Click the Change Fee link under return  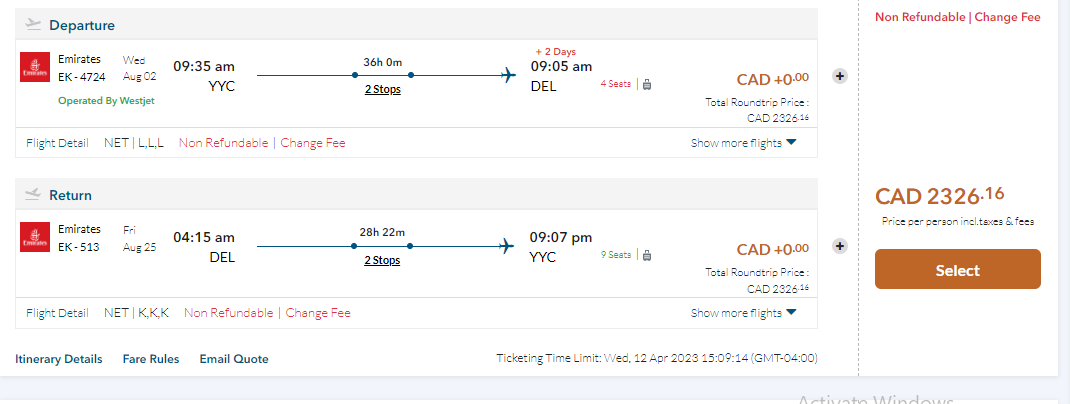tap(318, 313)
